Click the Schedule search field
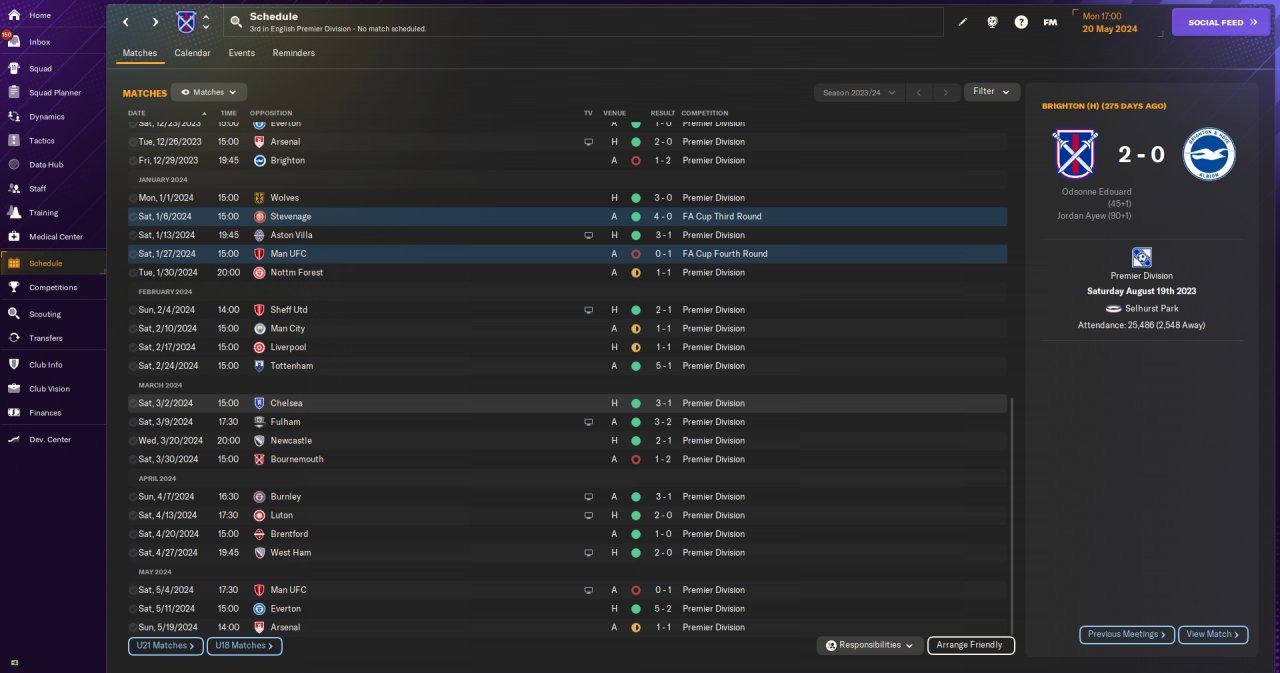This screenshot has width=1280, height=673. click(x=582, y=22)
